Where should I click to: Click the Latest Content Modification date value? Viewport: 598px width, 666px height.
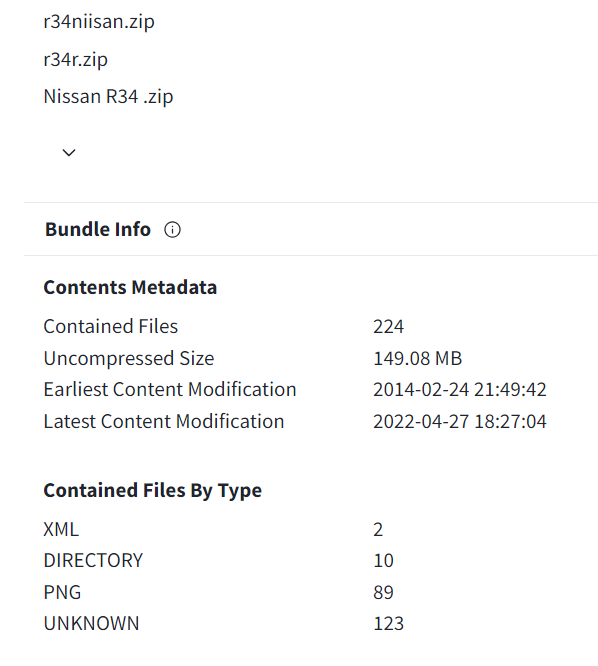tap(460, 421)
